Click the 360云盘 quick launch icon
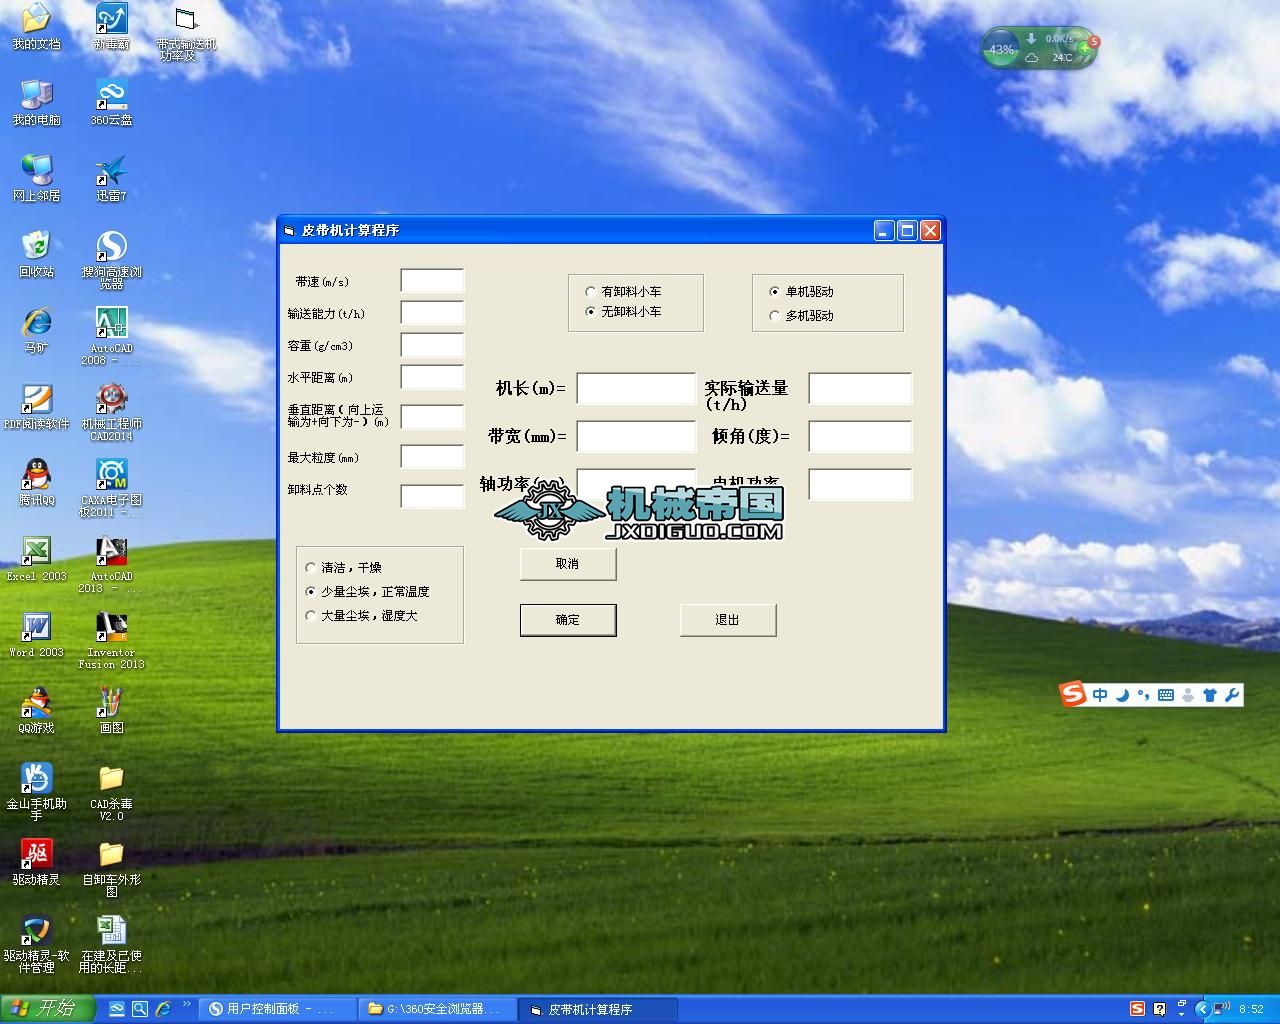1280x1024 pixels. point(116,1009)
